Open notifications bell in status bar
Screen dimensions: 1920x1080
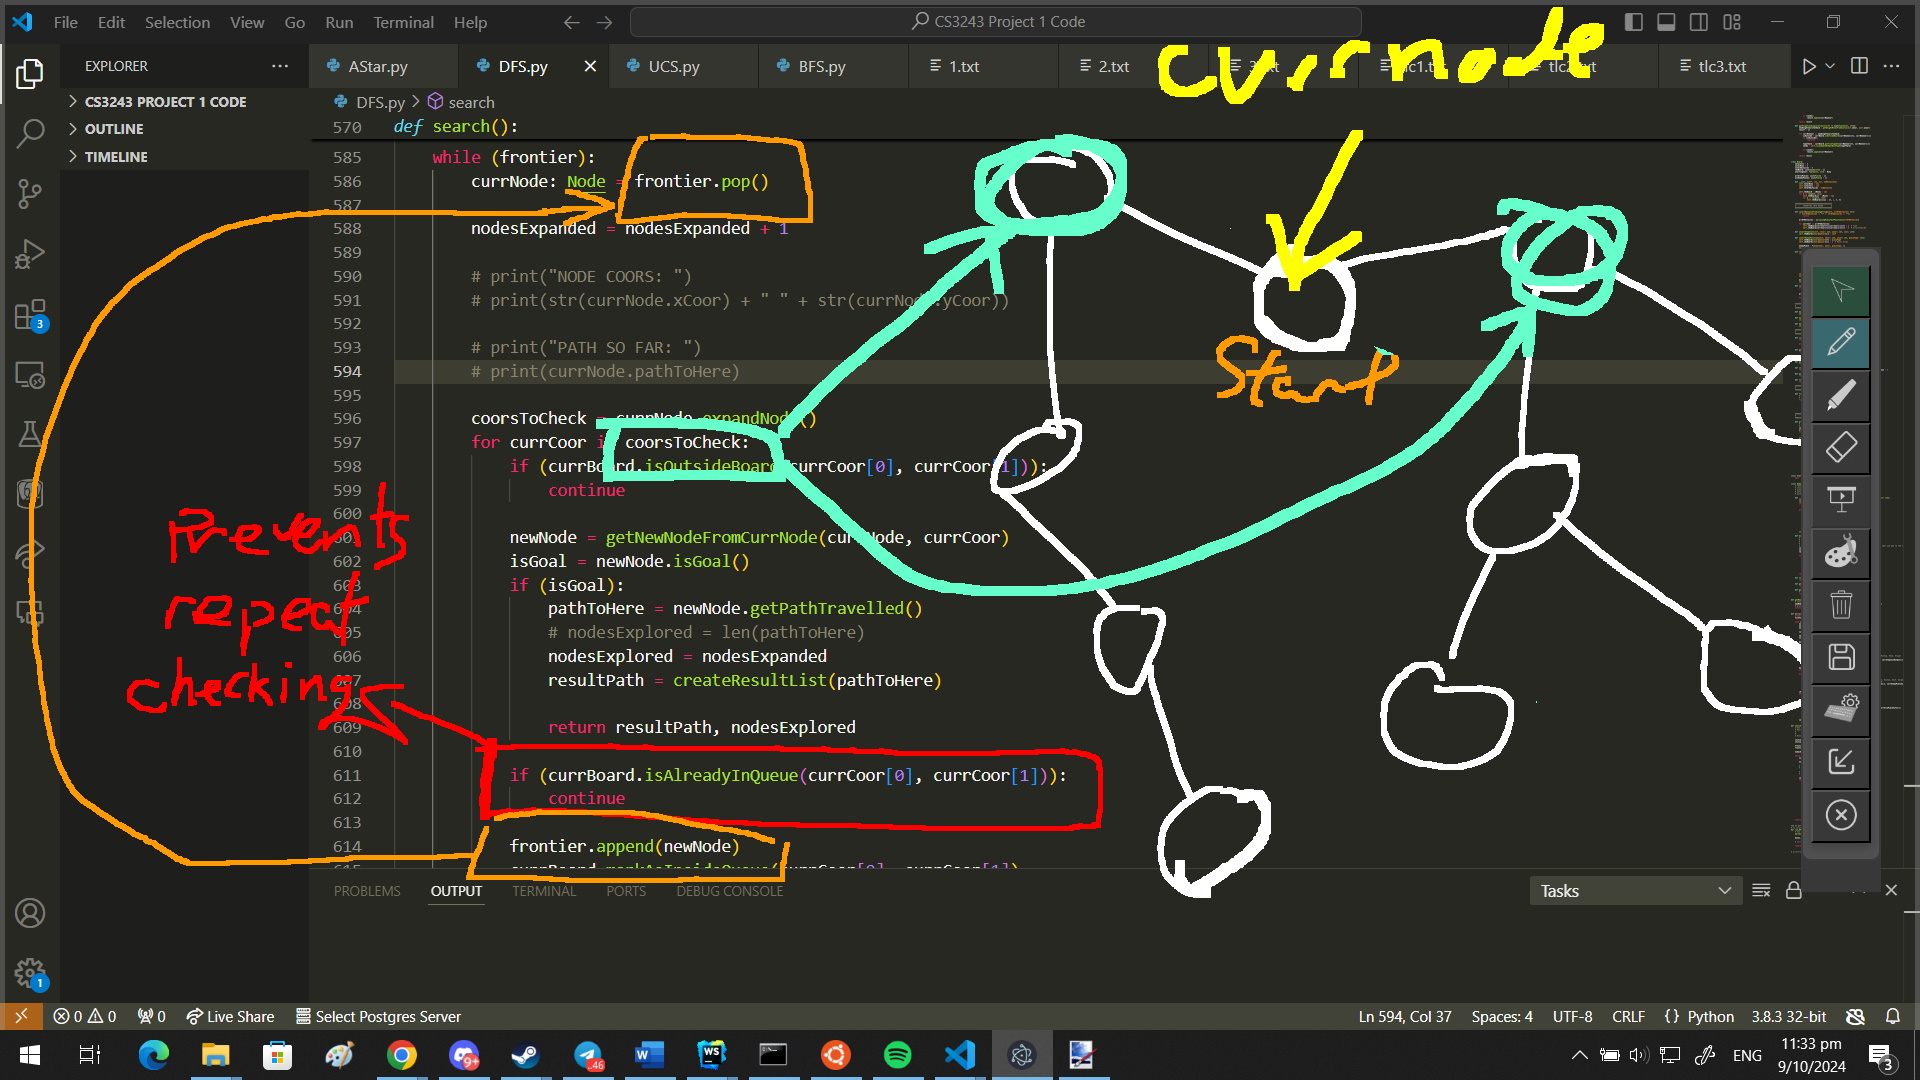tap(1892, 1016)
